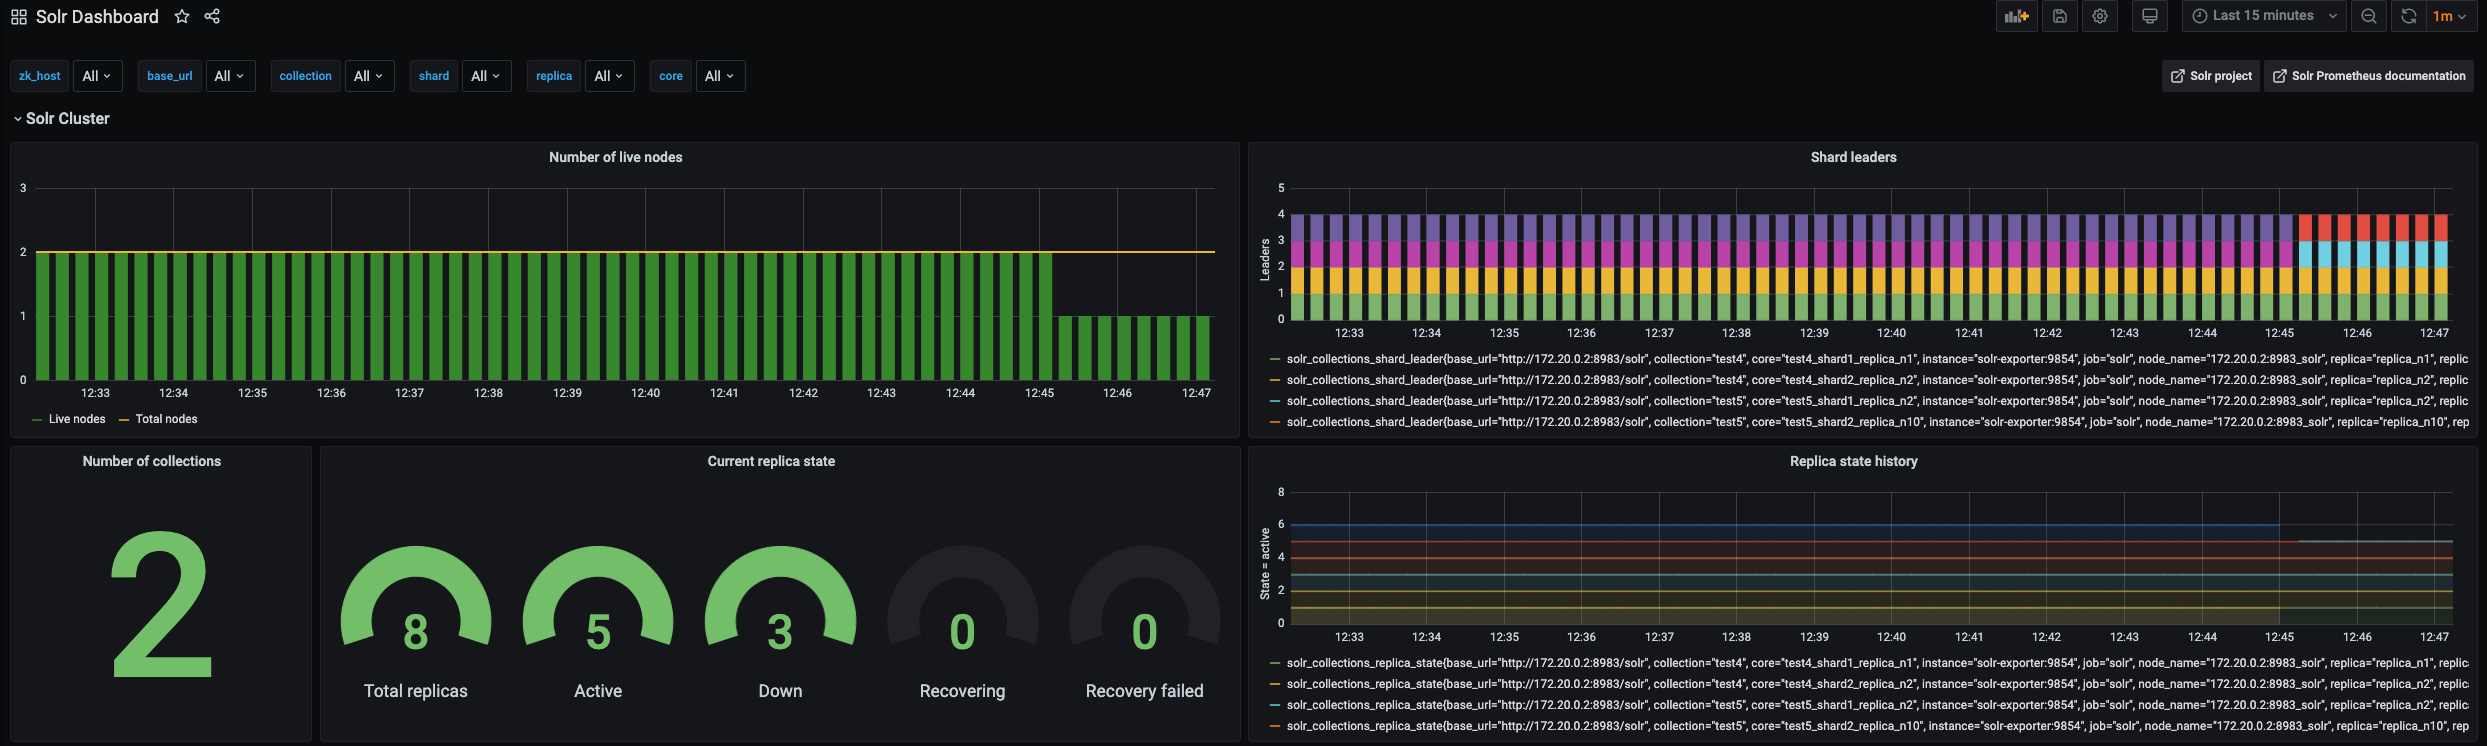
Task: Share the Solr Dashboard
Action: 212,17
